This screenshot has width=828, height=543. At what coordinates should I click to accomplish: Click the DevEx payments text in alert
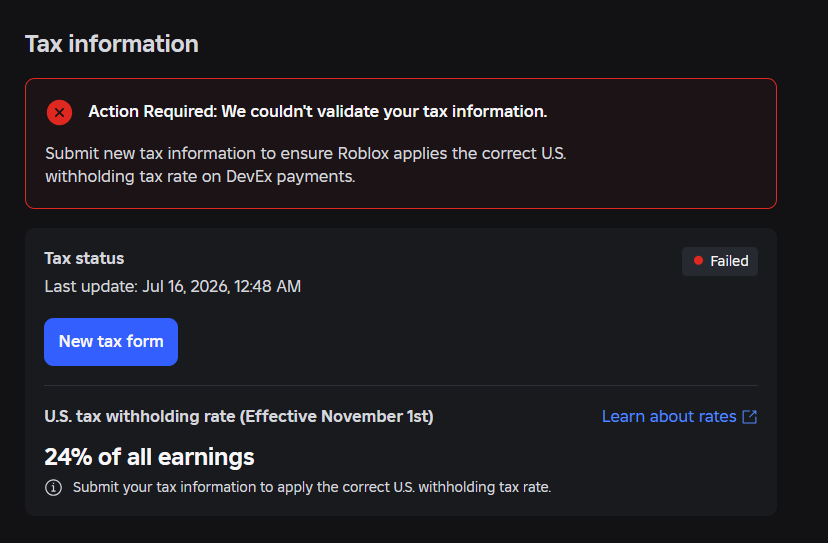pos(290,176)
